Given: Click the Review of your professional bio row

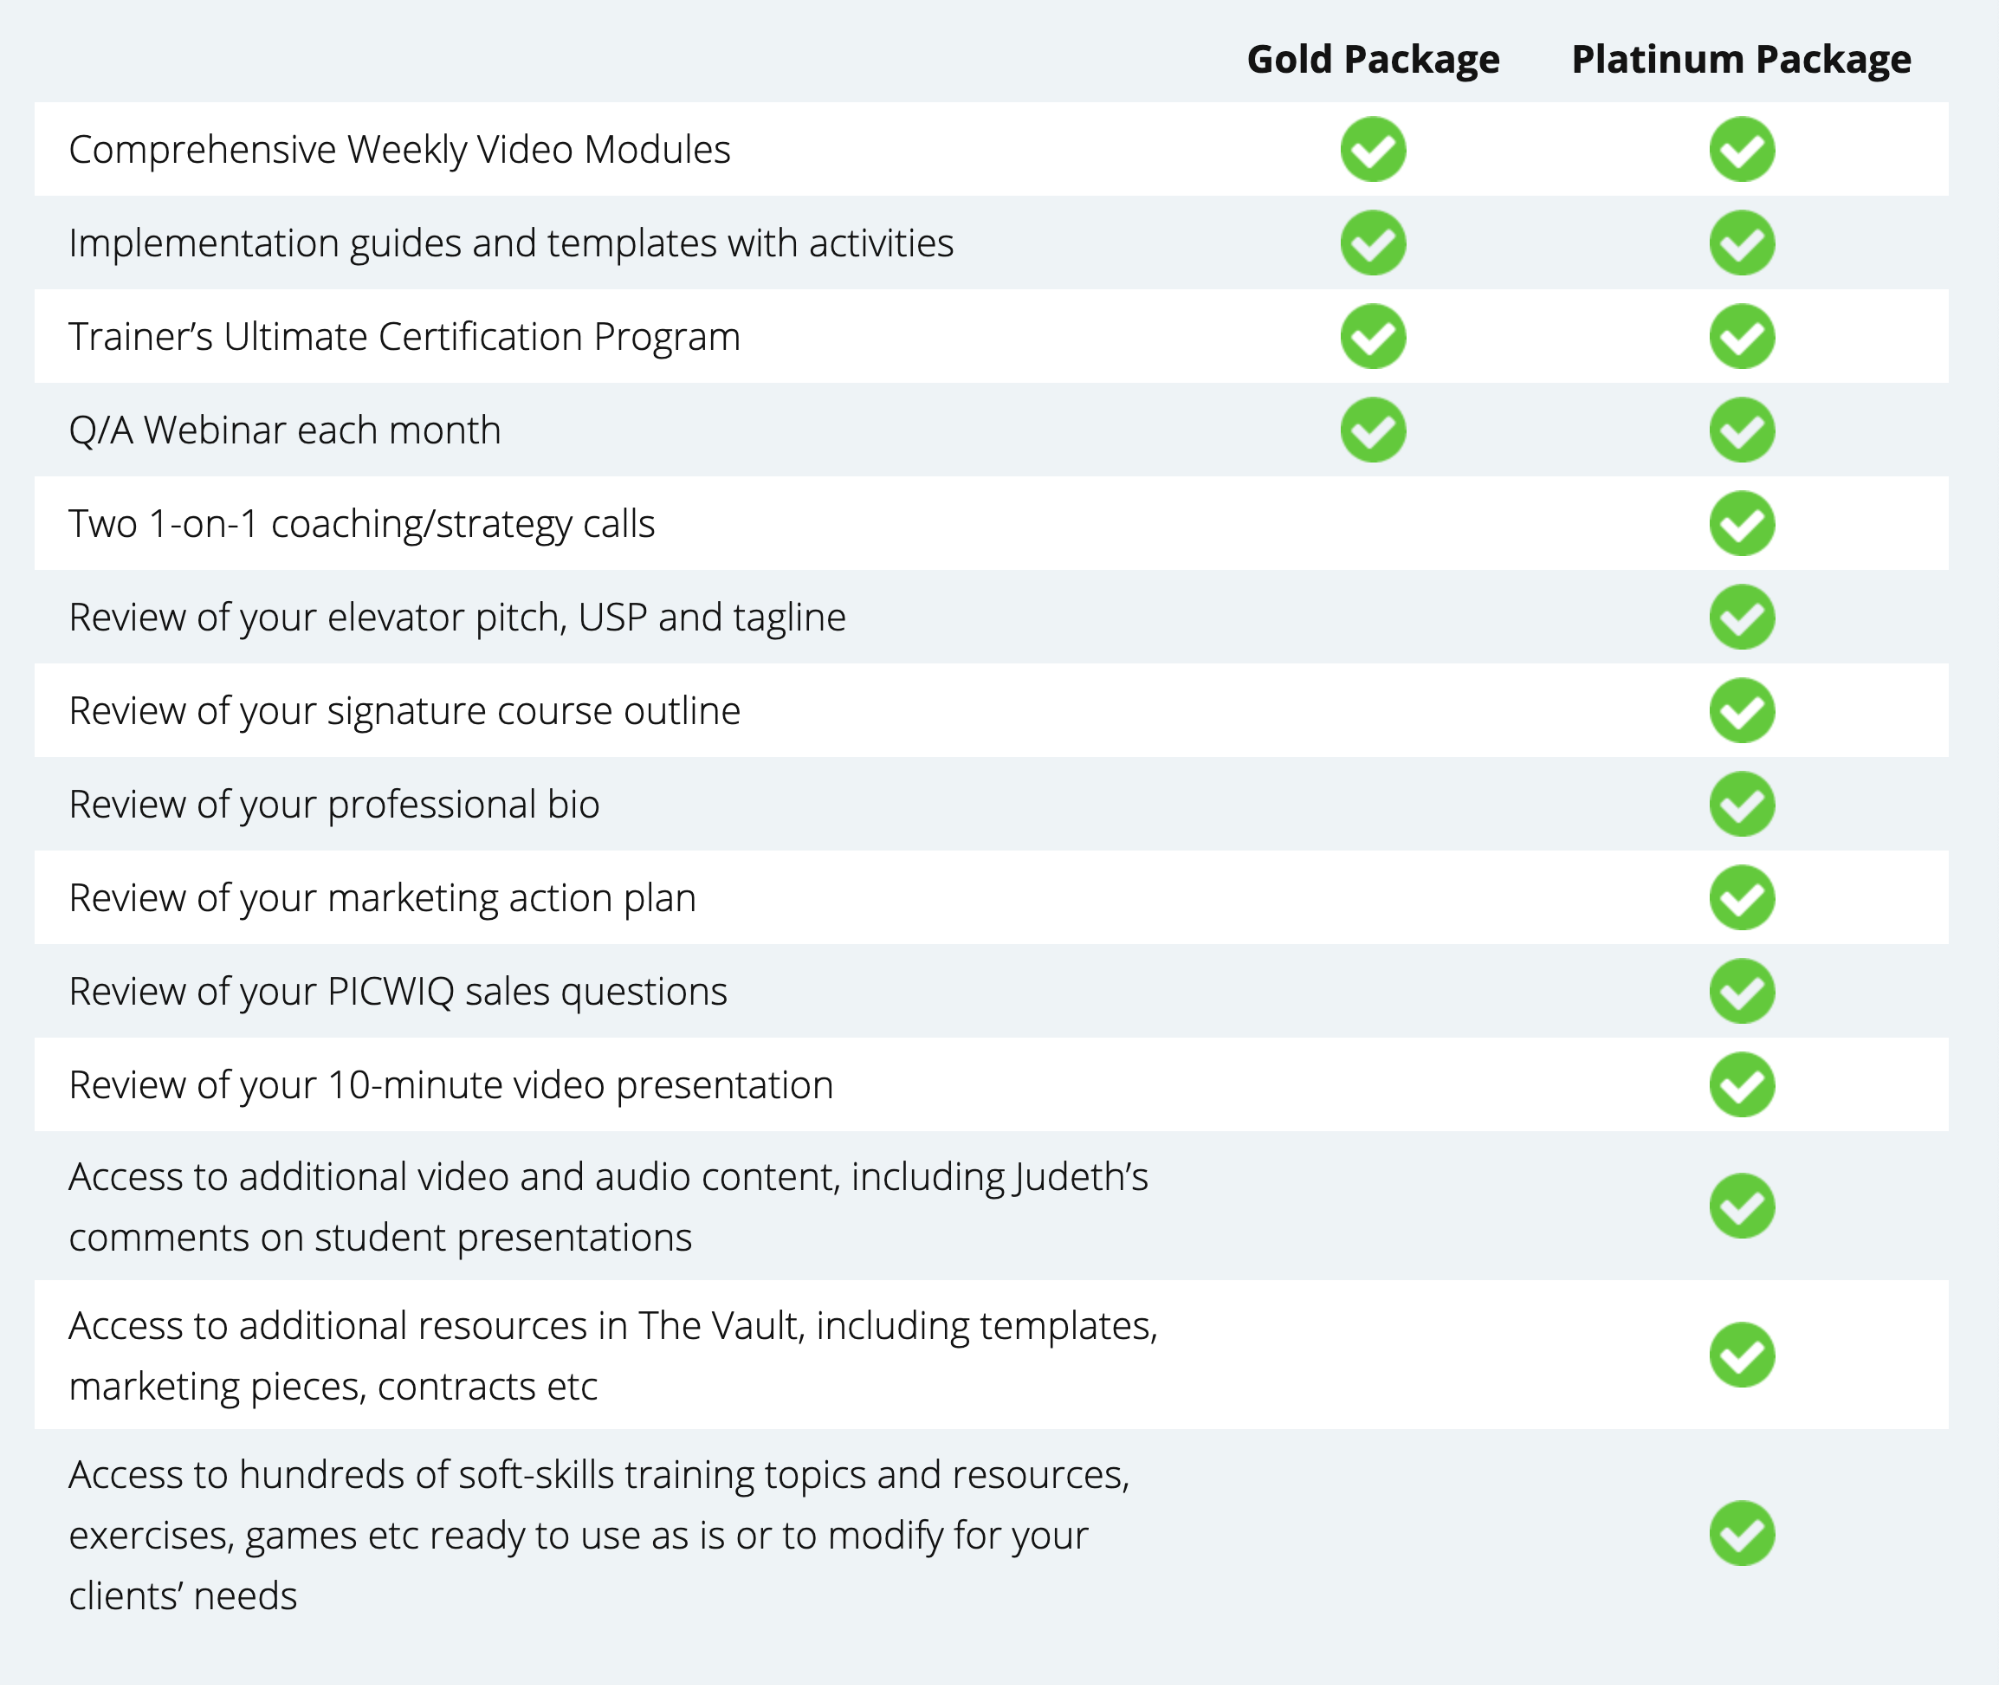Looking at the screenshot, I should pos(991,804).
